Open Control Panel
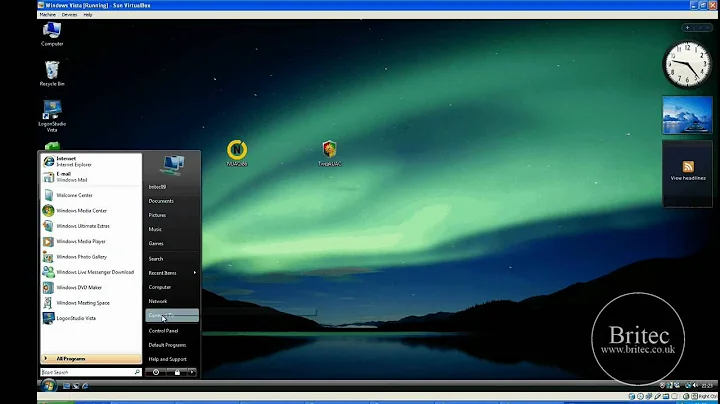 tap(172, 331)
